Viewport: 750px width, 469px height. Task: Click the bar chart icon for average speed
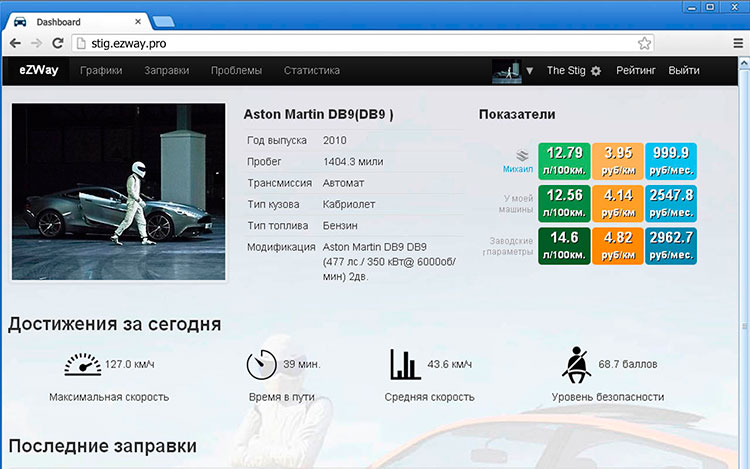coord(405,364)
